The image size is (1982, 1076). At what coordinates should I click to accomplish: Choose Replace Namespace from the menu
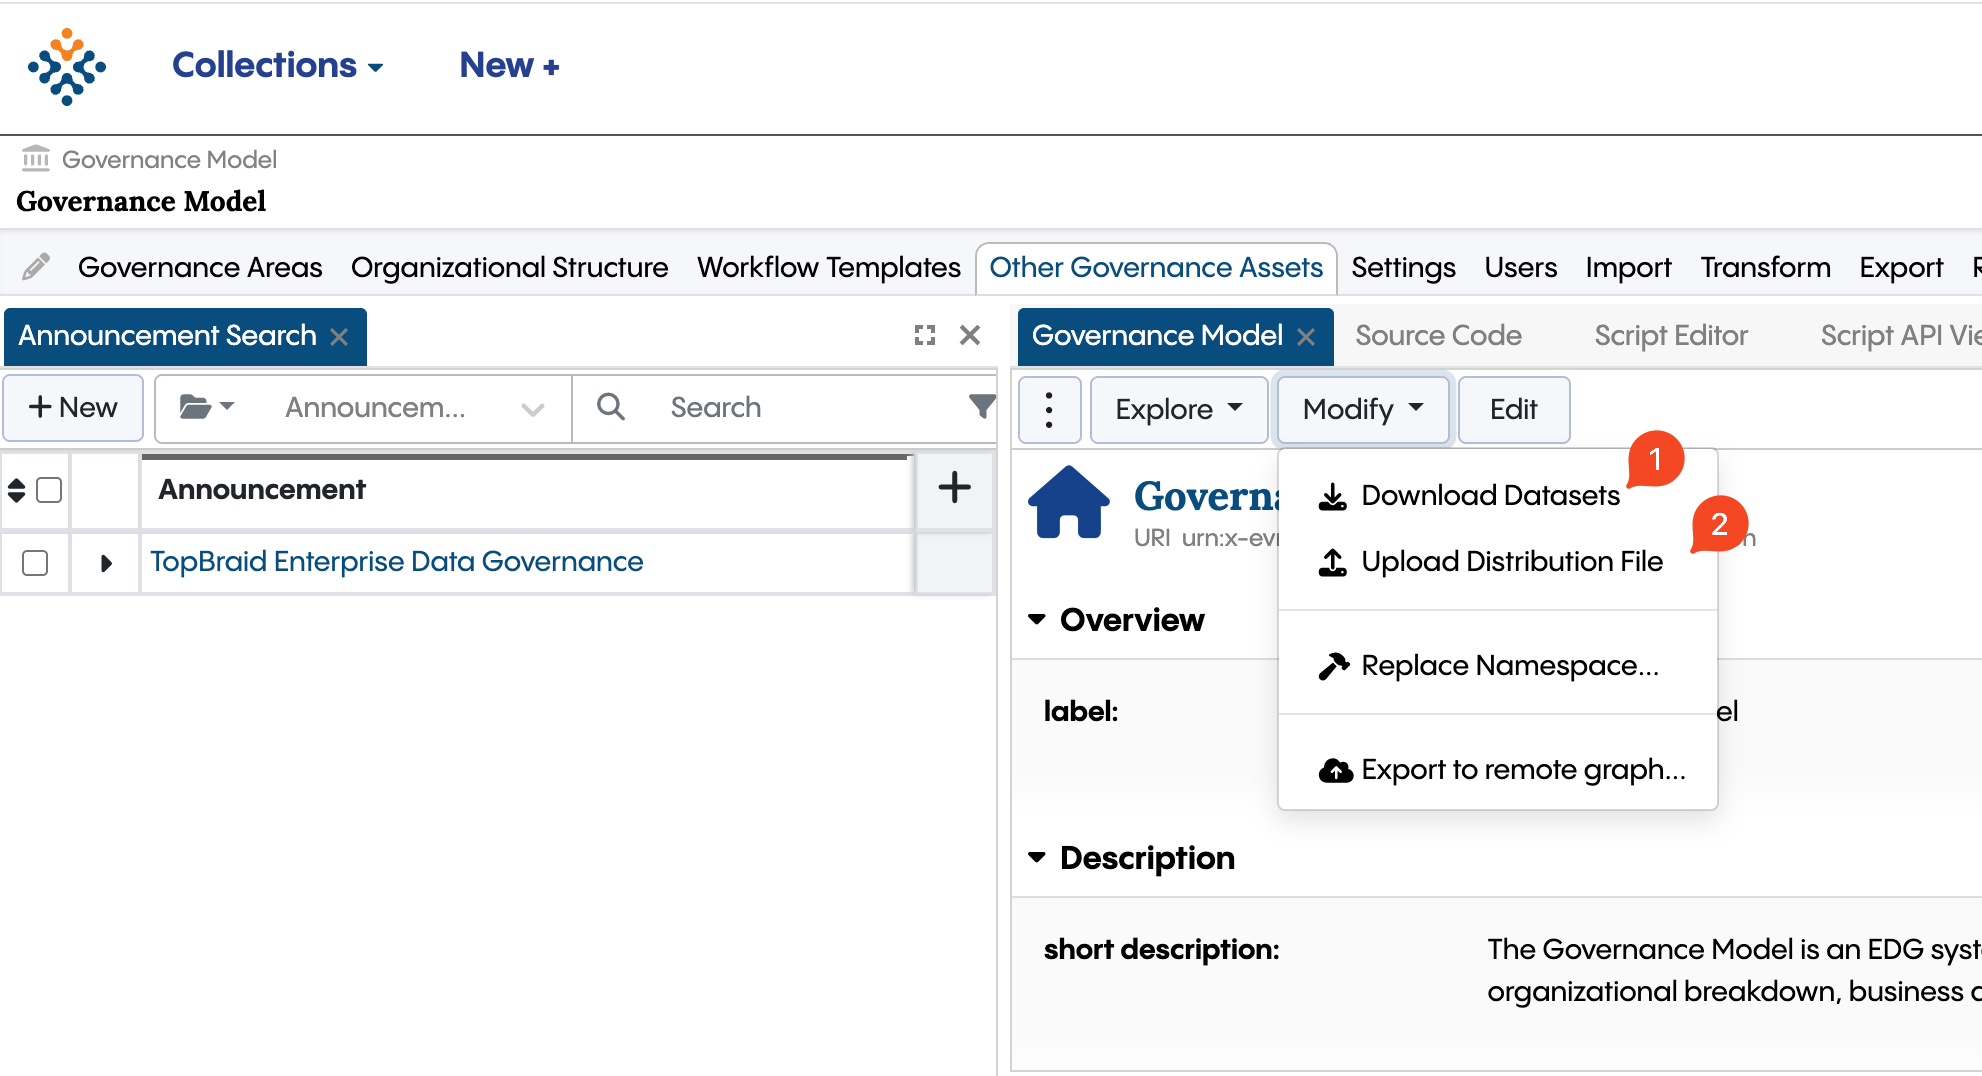coord(1509,666)
